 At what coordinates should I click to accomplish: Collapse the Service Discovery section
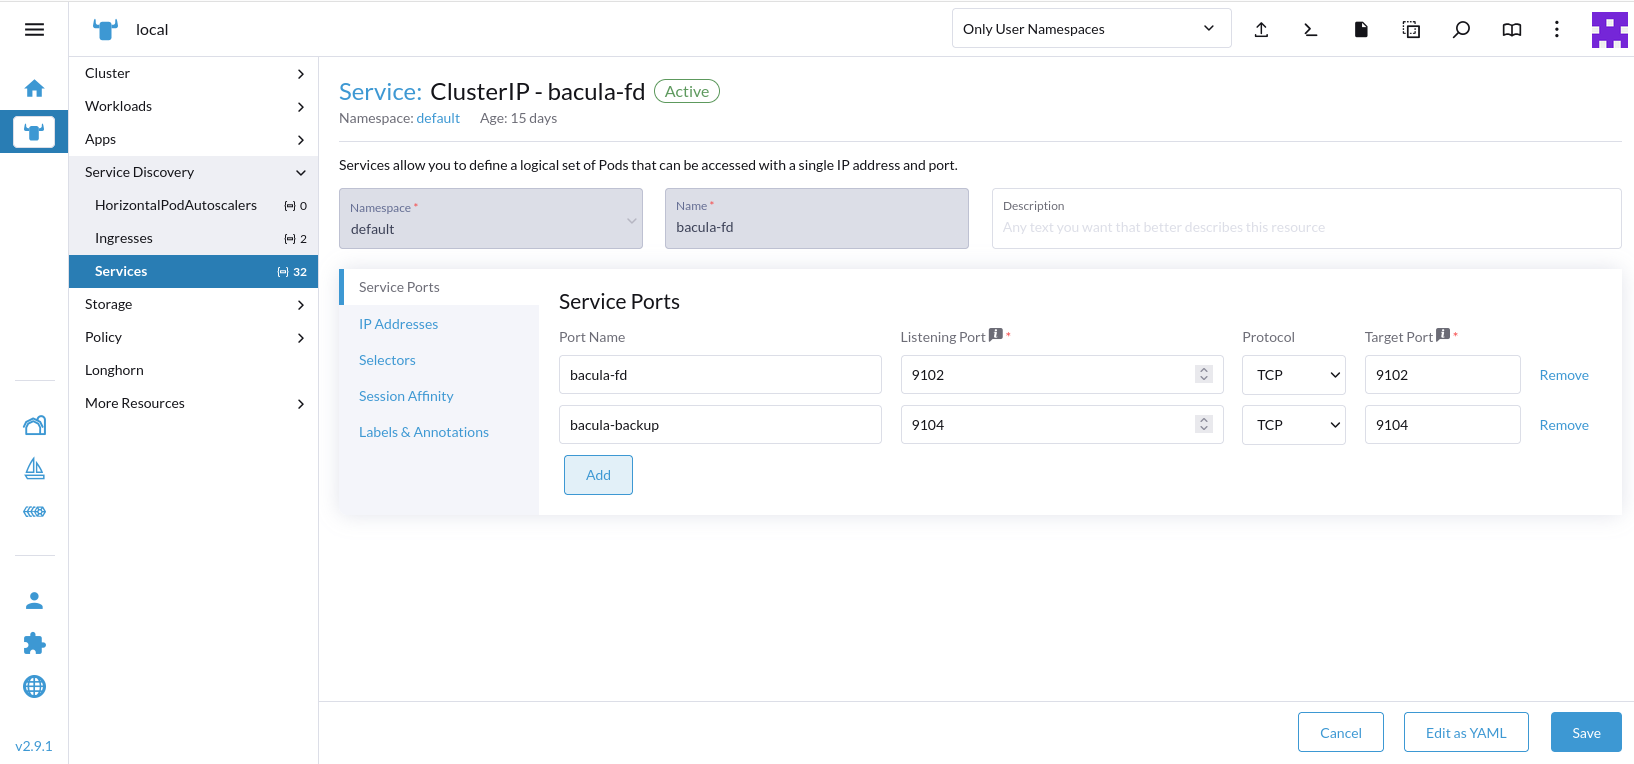tap(193, 172)
